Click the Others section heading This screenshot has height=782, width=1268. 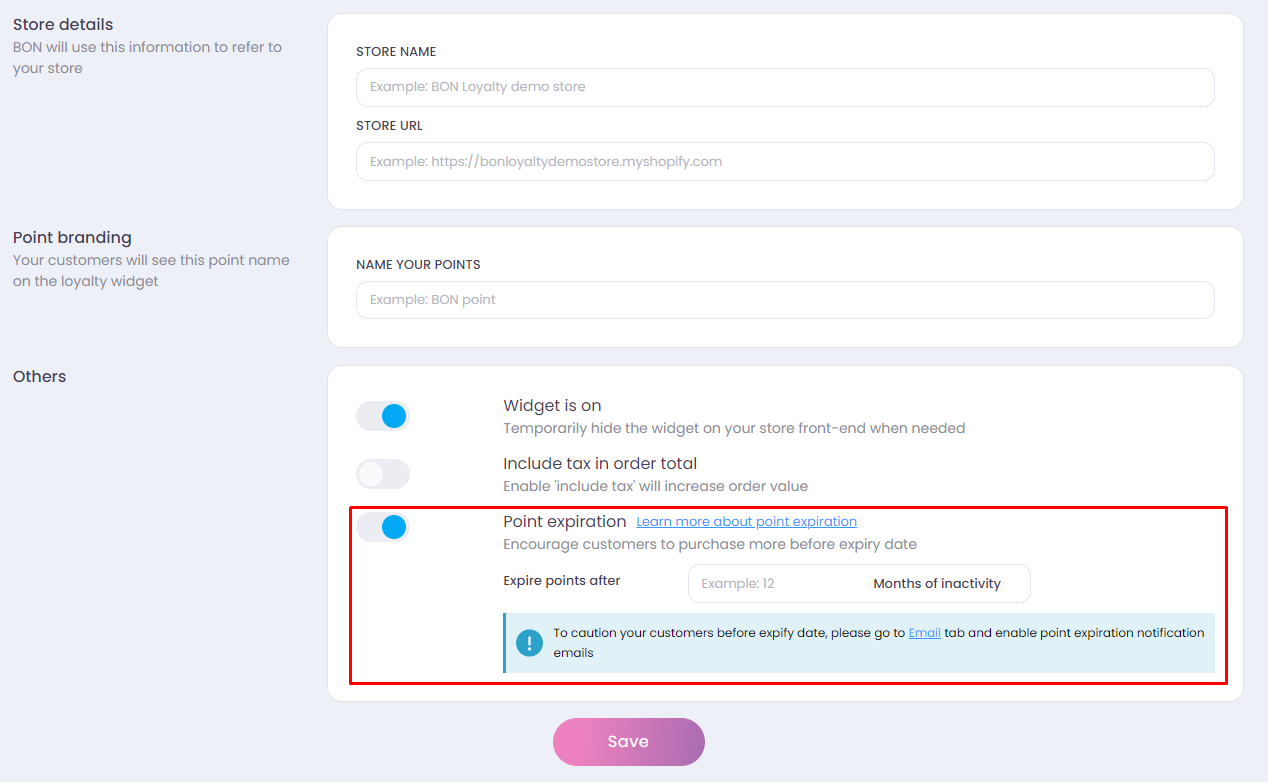tap(39, 377)
